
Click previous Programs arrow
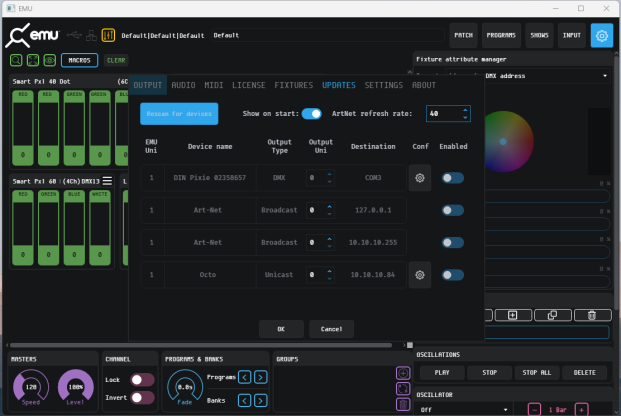click(245, 377)
